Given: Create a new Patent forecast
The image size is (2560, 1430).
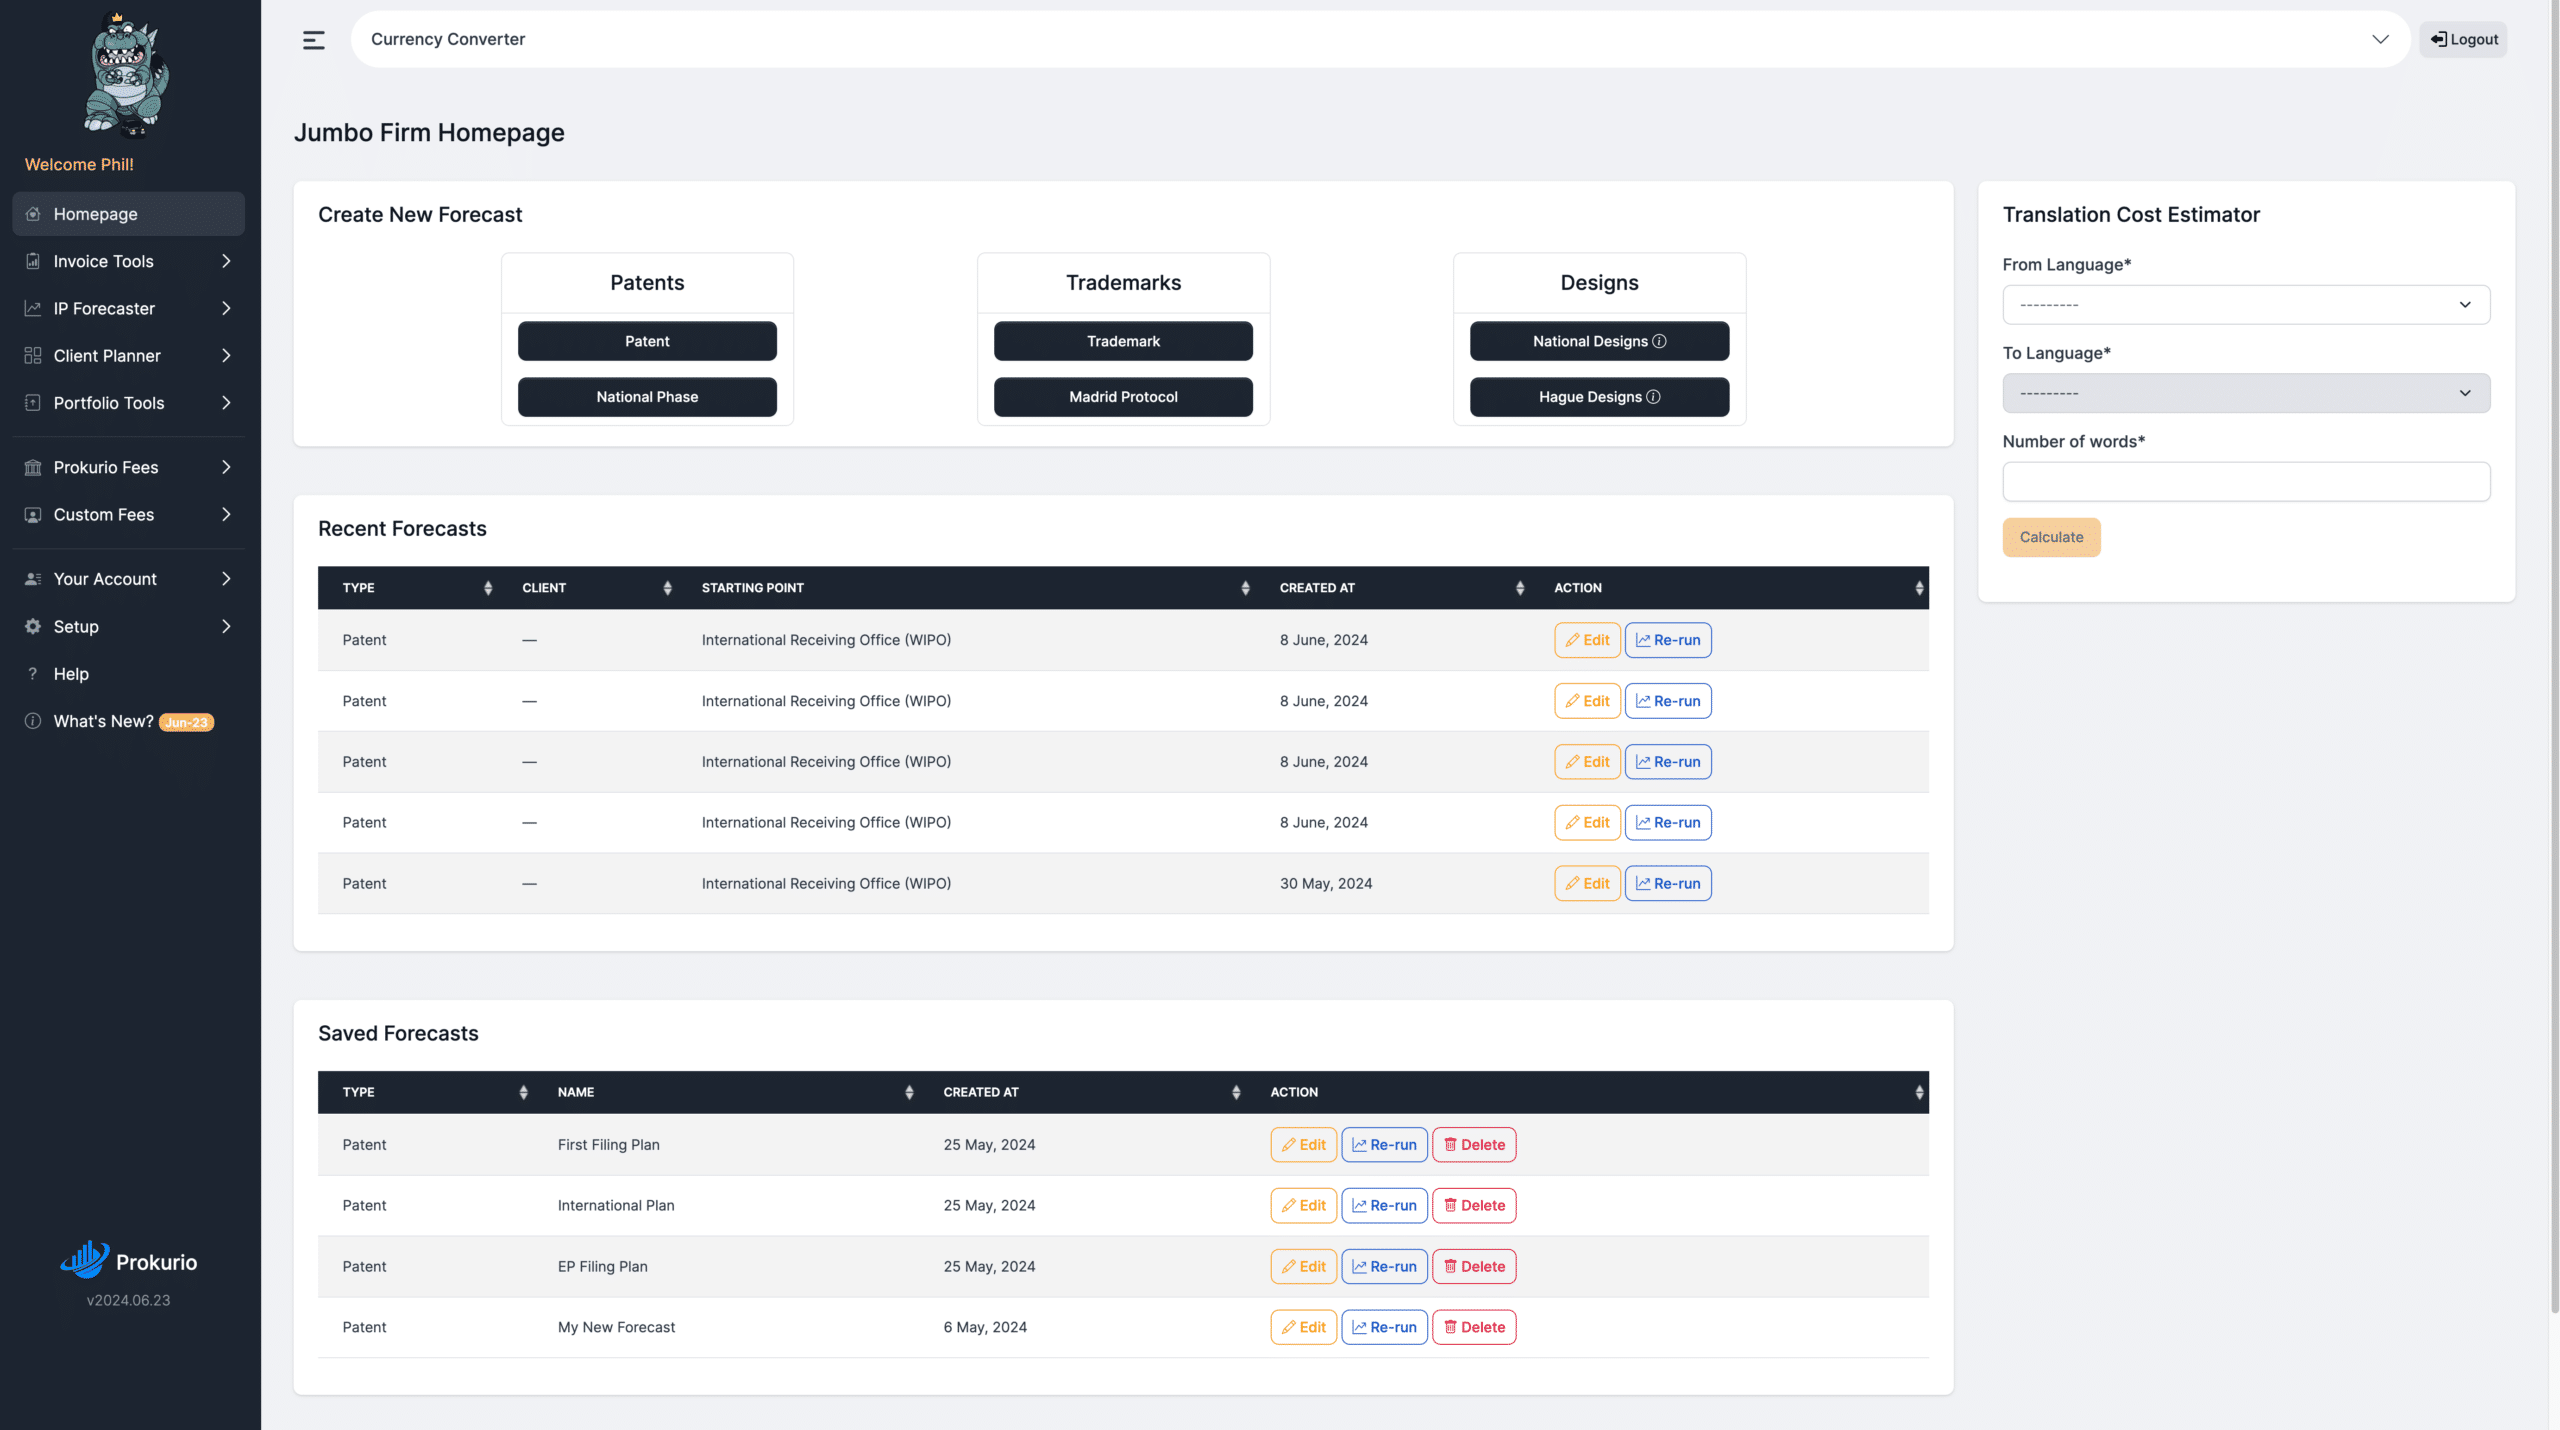Looking at the screenshot, I should click(647, 341).
